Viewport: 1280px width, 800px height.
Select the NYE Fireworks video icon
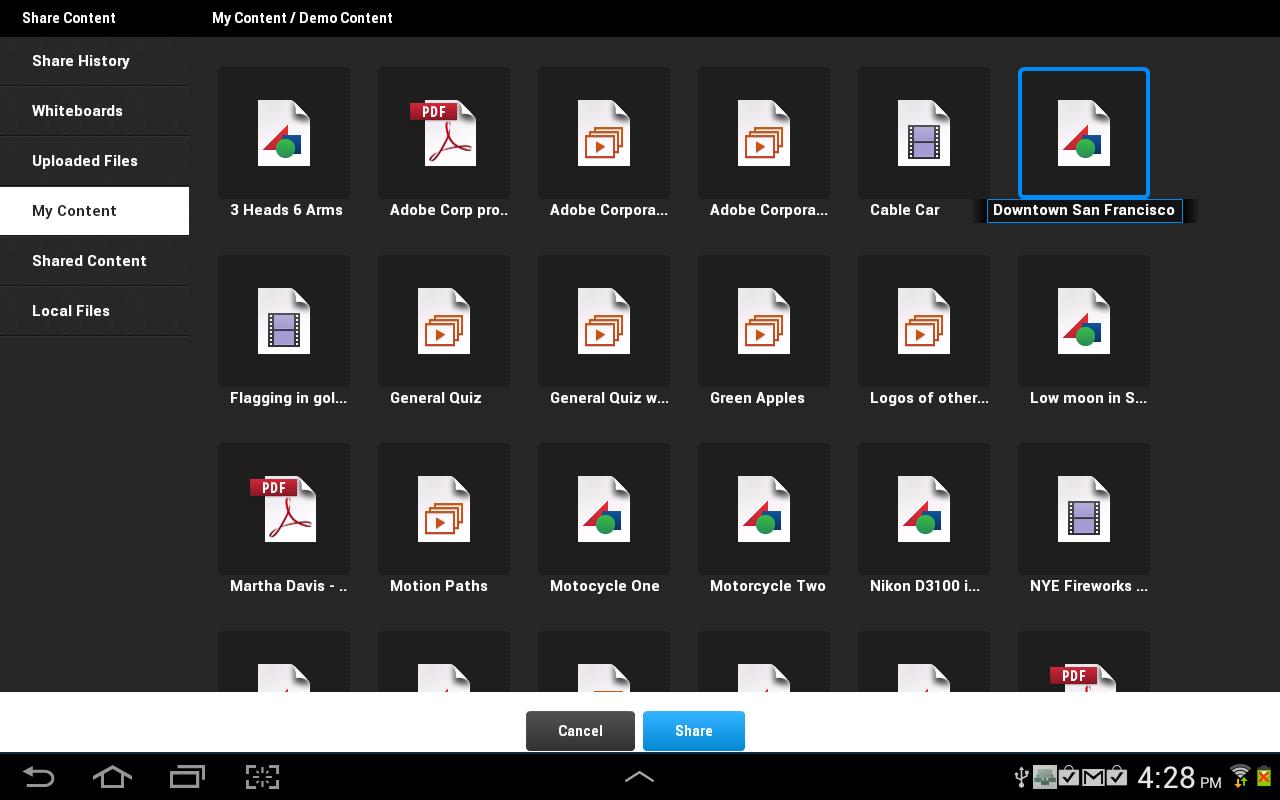(1083, 509)
